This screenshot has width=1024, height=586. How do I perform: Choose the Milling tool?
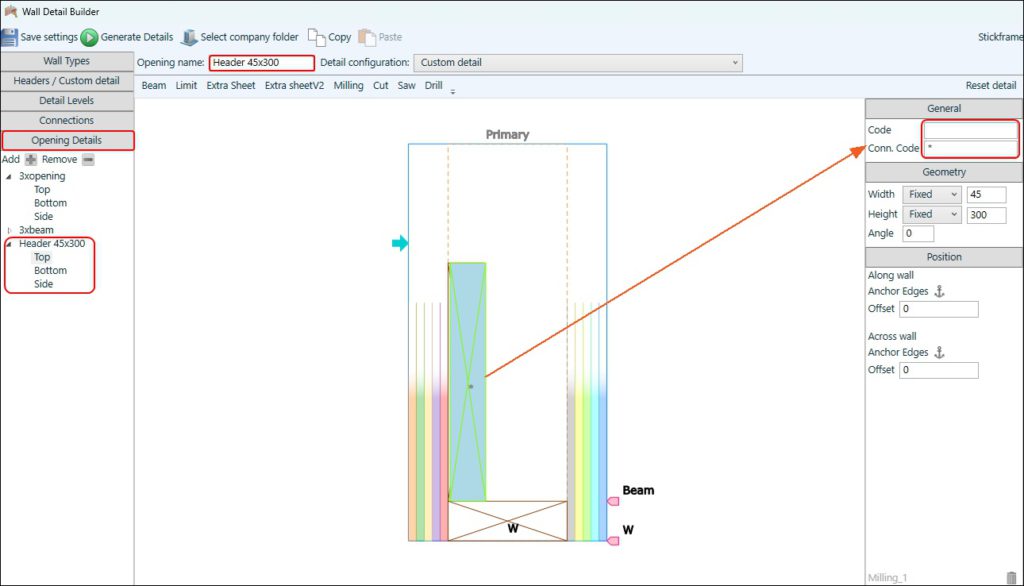348,86
